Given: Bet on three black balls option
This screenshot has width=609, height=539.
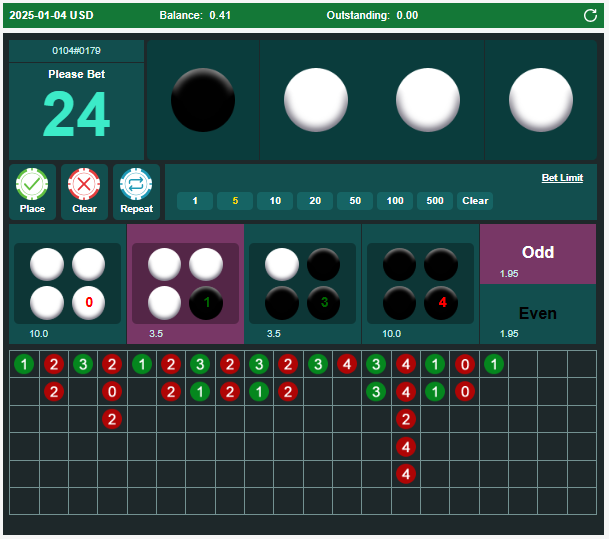Looking at the screenshot, I should (x=304, y=284).
